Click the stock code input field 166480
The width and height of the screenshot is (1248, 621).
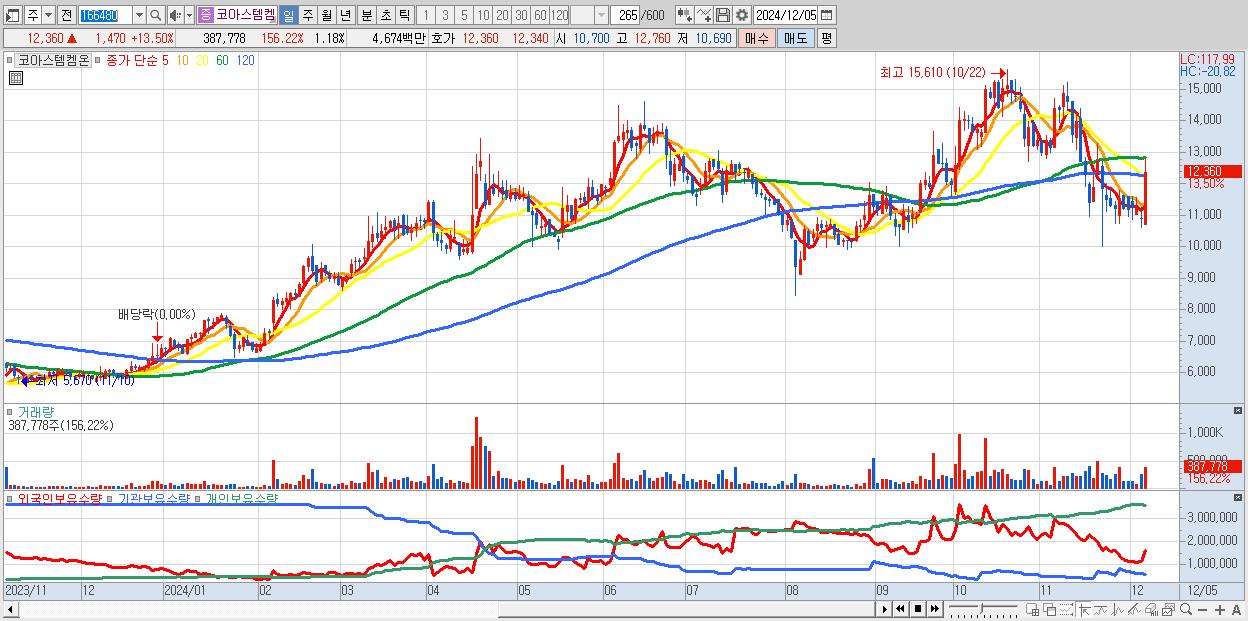105,16
